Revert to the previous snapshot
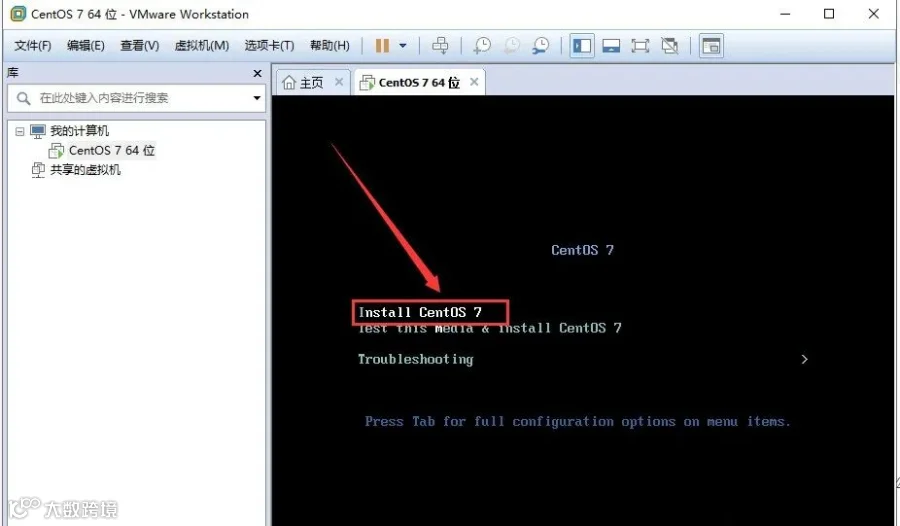Viewport: 900px width, 526px height. tap(511, 45)
